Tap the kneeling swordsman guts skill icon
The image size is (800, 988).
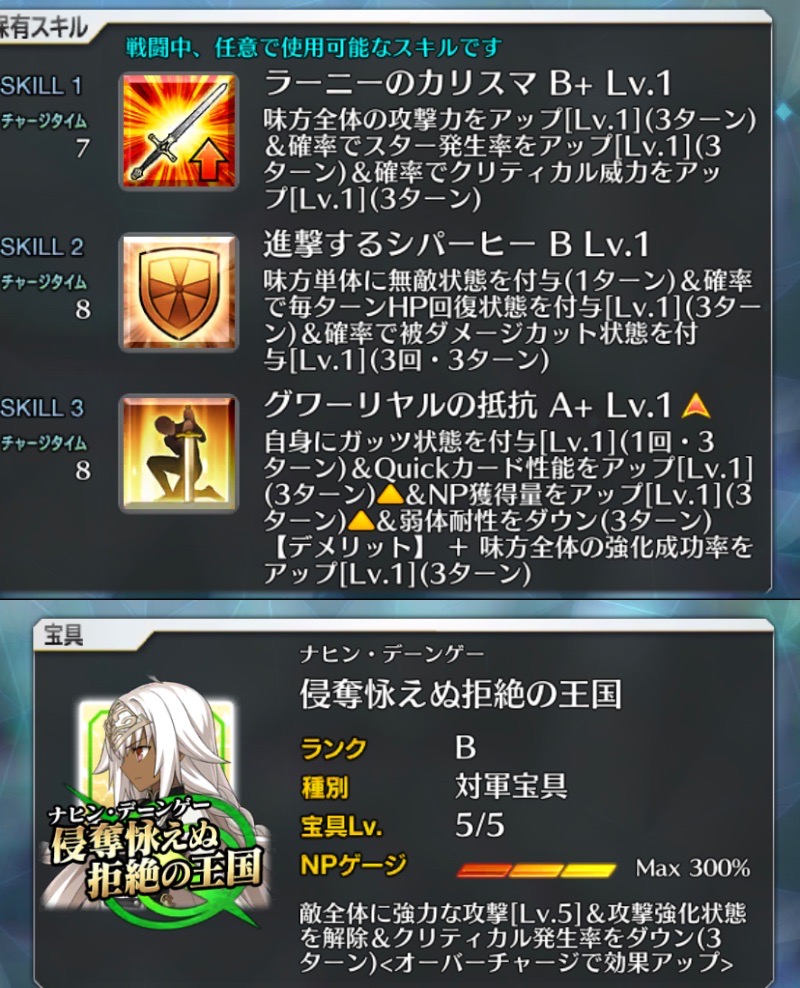pos(178,452)
